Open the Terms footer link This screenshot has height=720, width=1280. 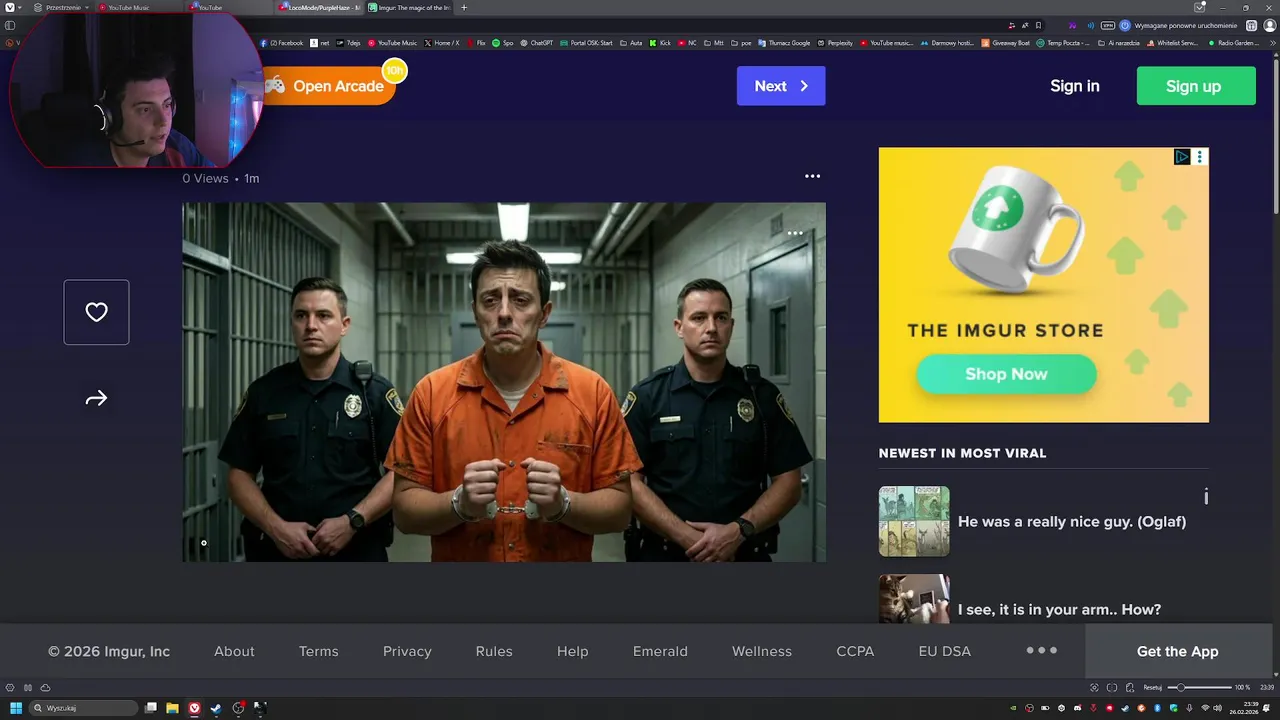(318, 651)
